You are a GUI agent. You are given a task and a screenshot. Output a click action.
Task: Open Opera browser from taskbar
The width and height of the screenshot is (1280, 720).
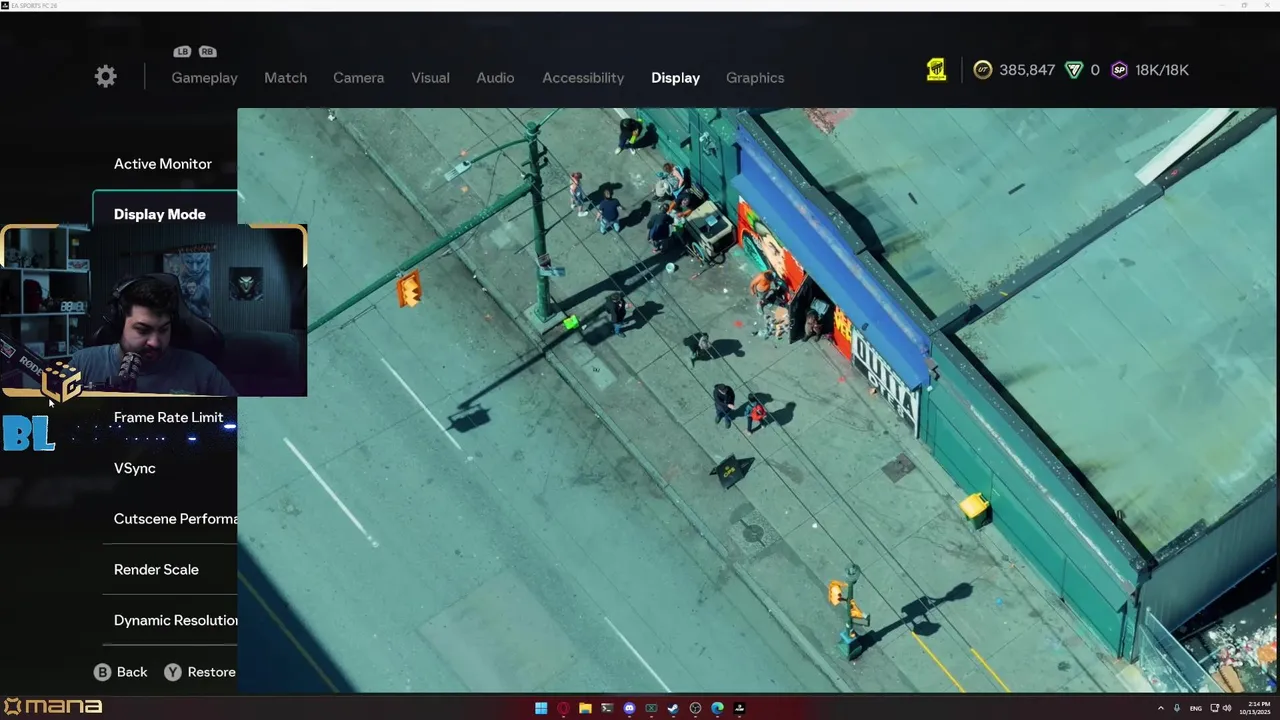[563, 708]
